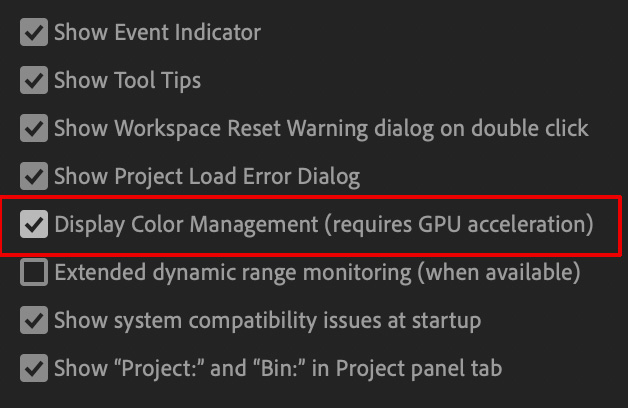The width and height of the screenshot is (628, 408).
Task: Click the "Display Color Management" label text
Action: (185, 224)
